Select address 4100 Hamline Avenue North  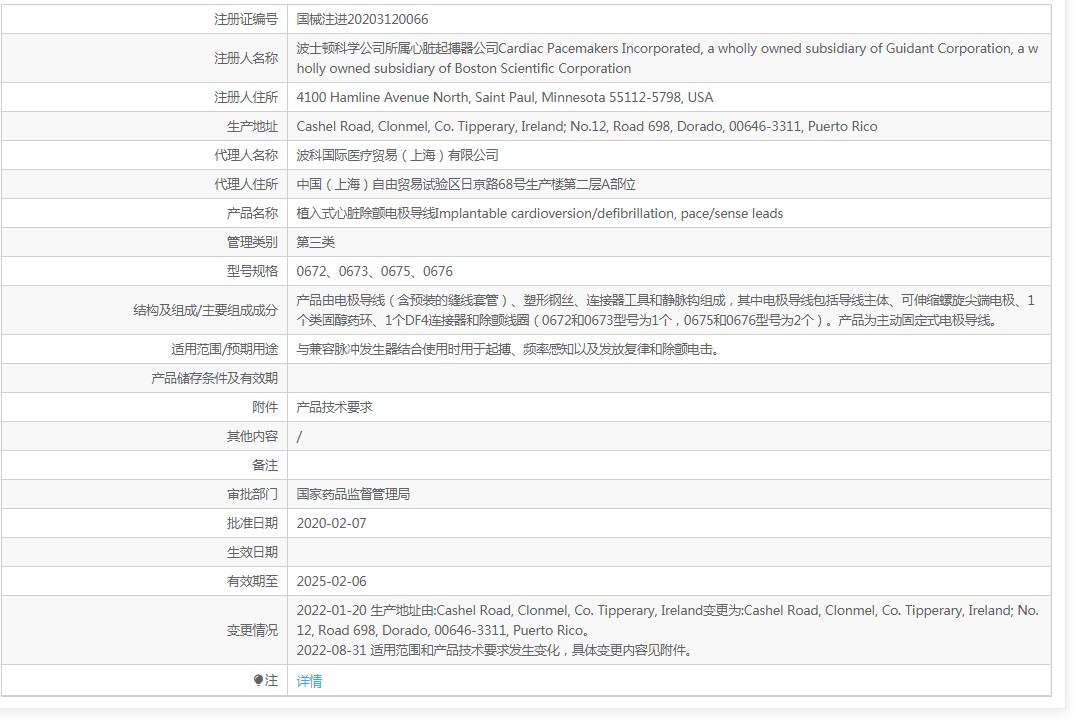click(x=505, y=98)
